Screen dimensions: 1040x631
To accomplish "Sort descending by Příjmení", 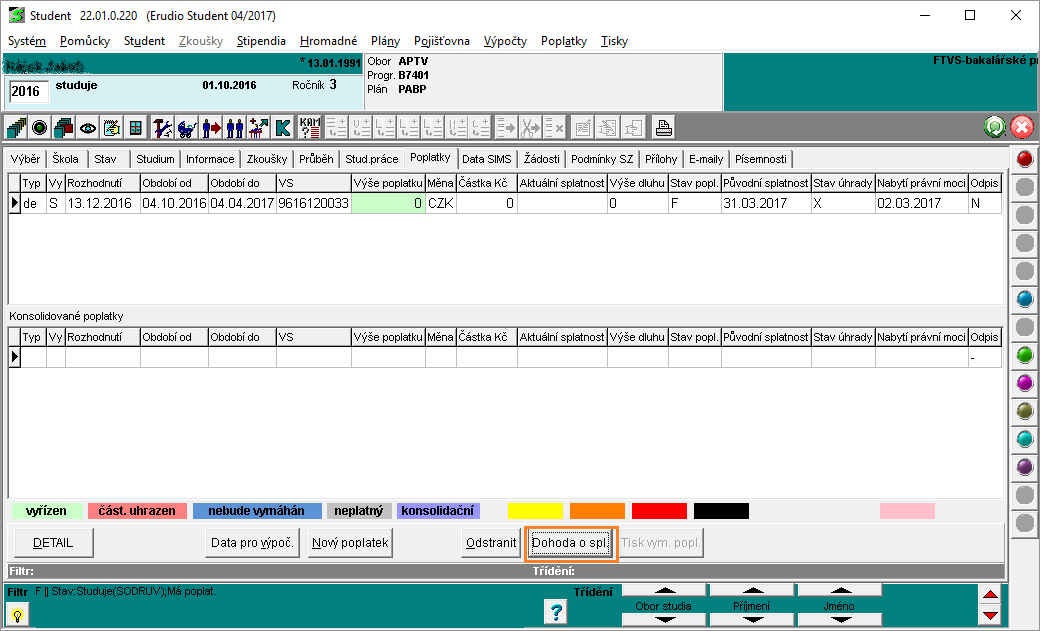I will point(751,619).
